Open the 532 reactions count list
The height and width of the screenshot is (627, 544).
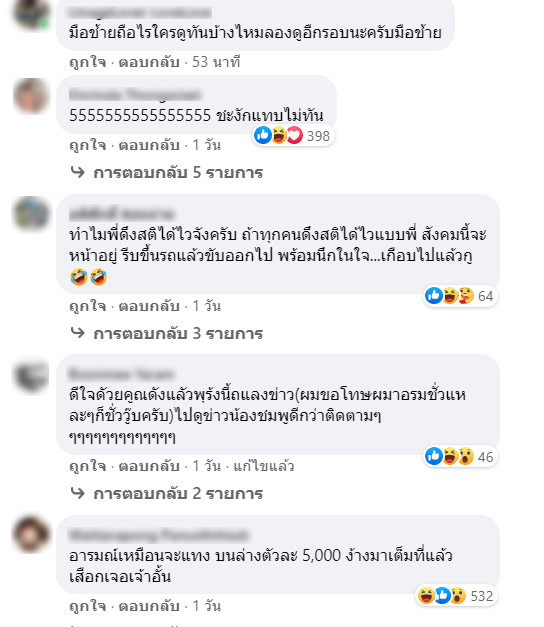[482, 596]
